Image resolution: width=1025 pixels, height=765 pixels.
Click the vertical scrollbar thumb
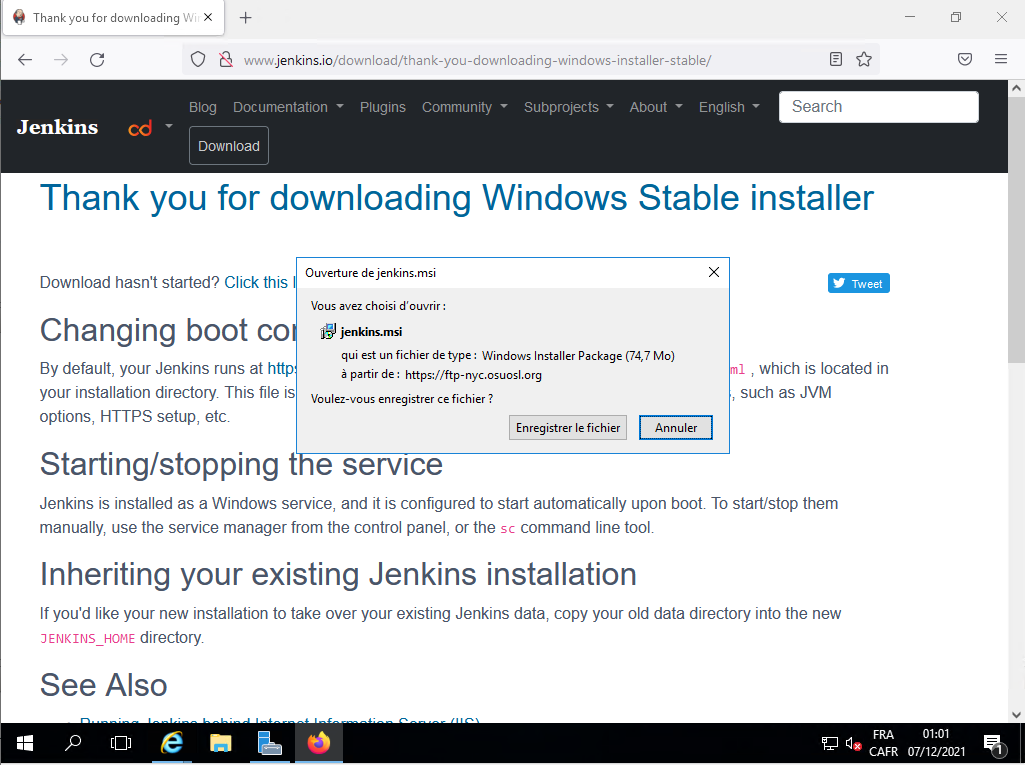(x=1016, y=229)
